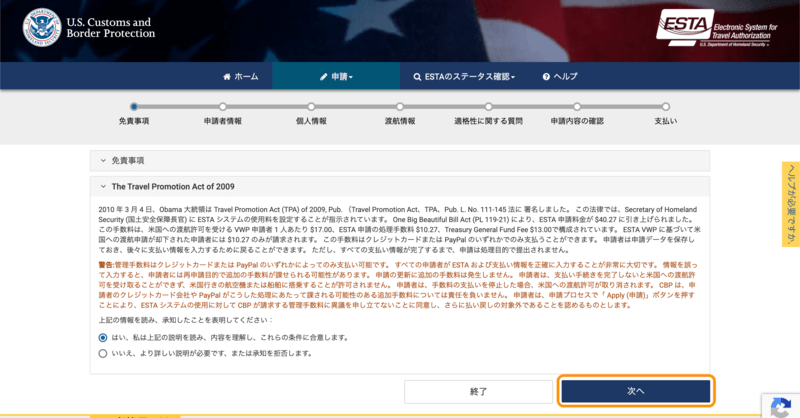
Task: Select the 免責事項 progress step marker
Action: point(134,107)
